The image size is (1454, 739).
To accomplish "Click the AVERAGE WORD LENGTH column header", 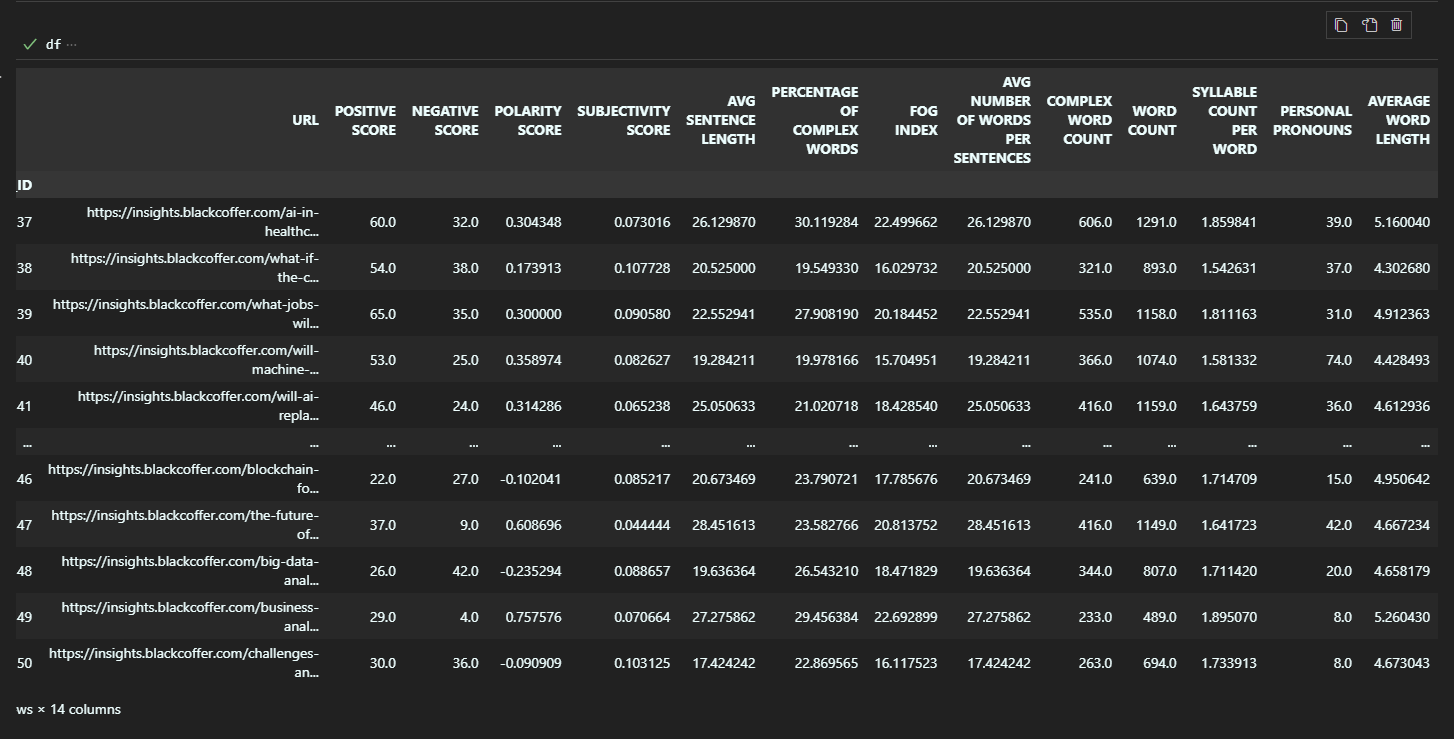I will pyautogui.click(x=1399, y=120).
